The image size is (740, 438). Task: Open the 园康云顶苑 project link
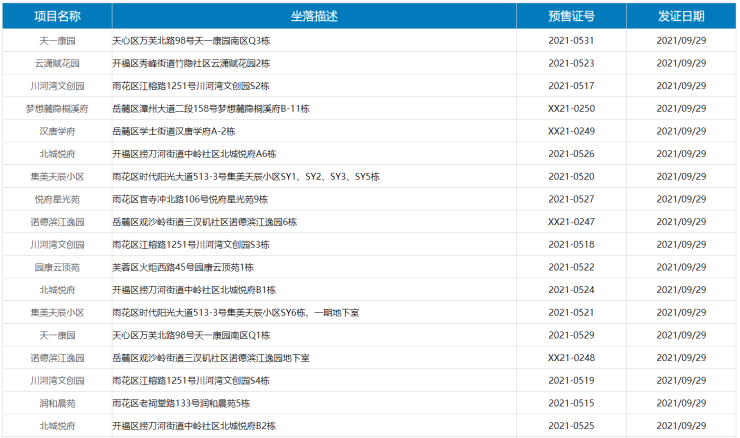pyautogui.click(x=57, y=267)
